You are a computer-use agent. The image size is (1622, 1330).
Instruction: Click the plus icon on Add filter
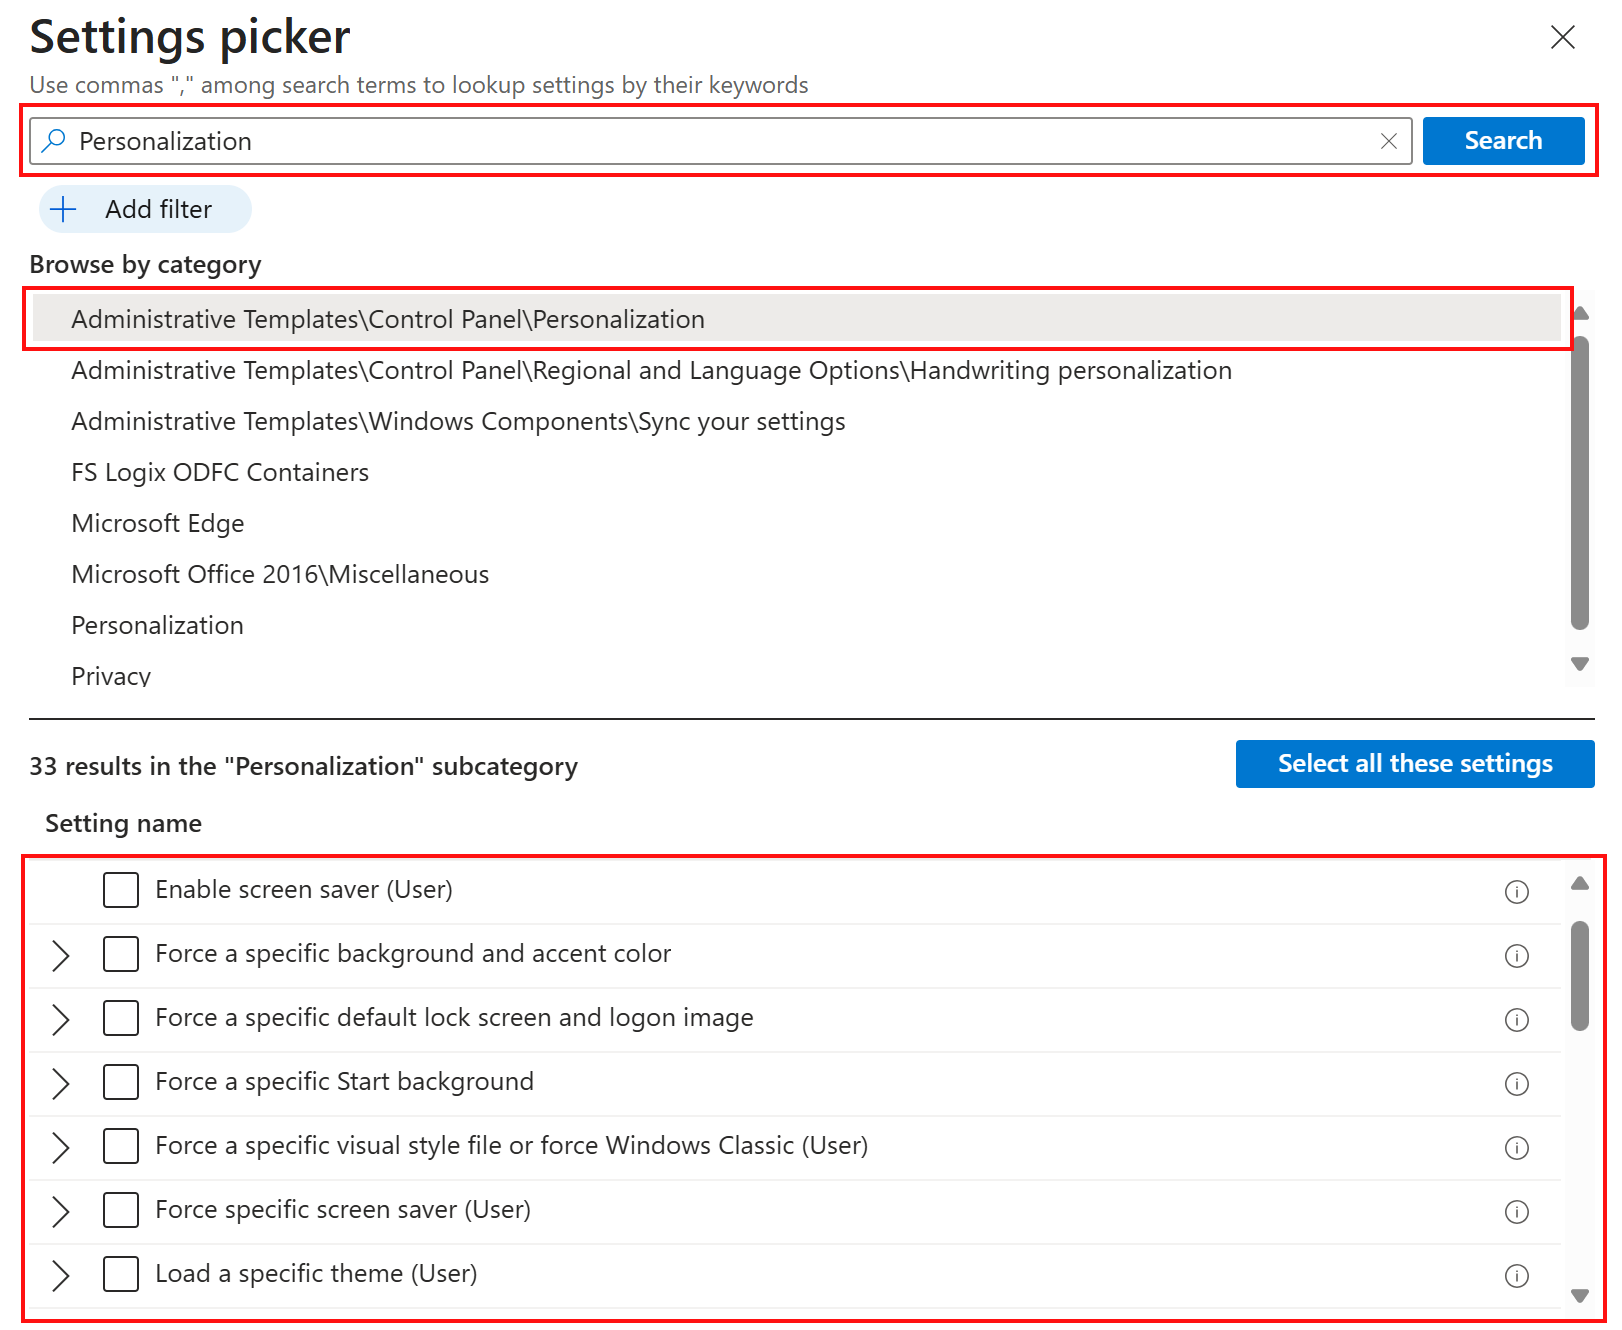click(x=63, y=209)
